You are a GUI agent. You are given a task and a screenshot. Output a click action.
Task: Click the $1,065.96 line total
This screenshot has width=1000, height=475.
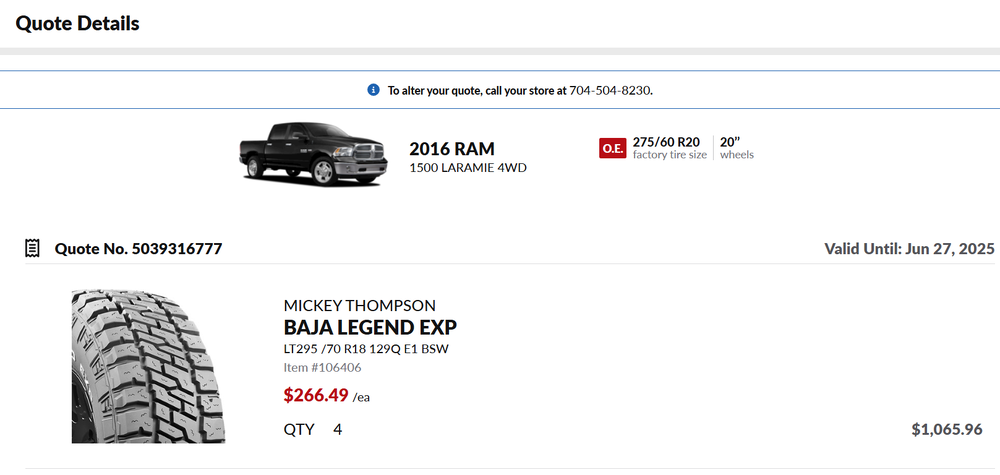tap(947, 429)
